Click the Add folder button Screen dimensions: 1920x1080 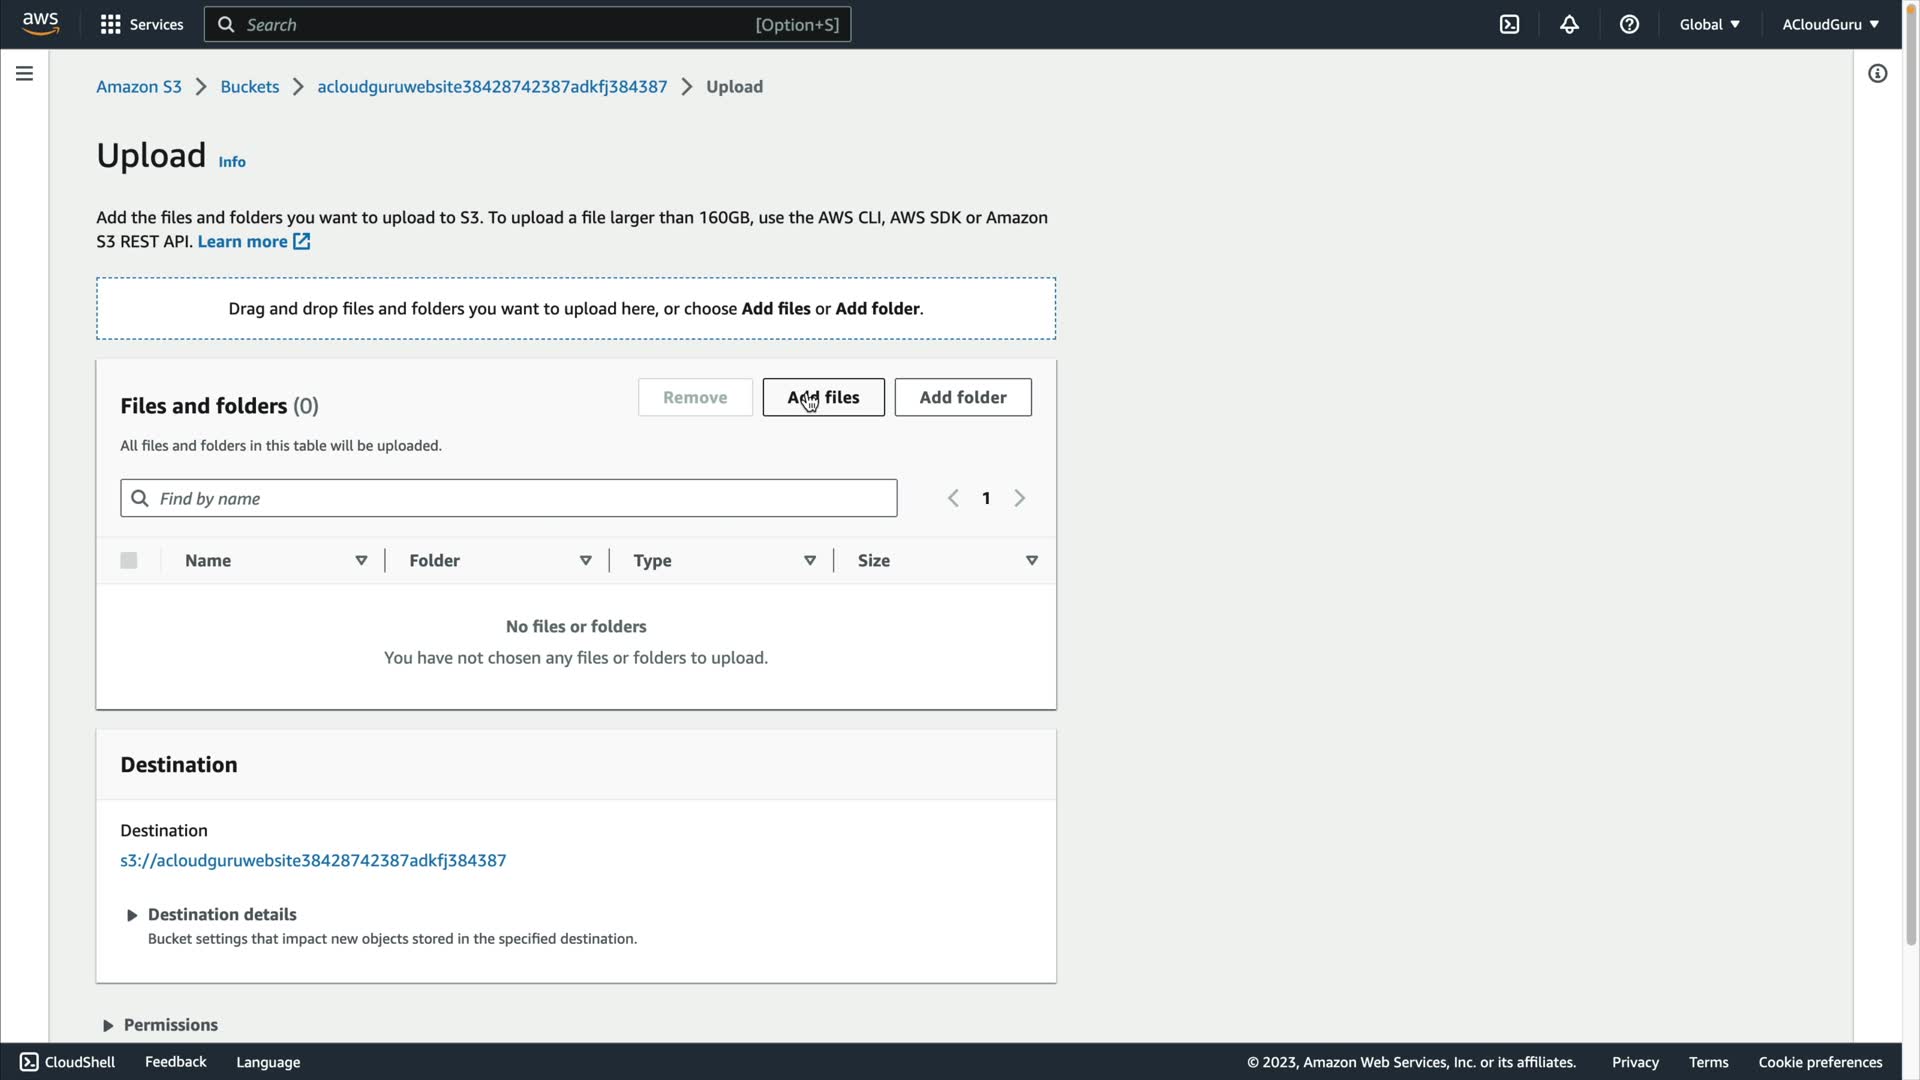click(962, 397)
